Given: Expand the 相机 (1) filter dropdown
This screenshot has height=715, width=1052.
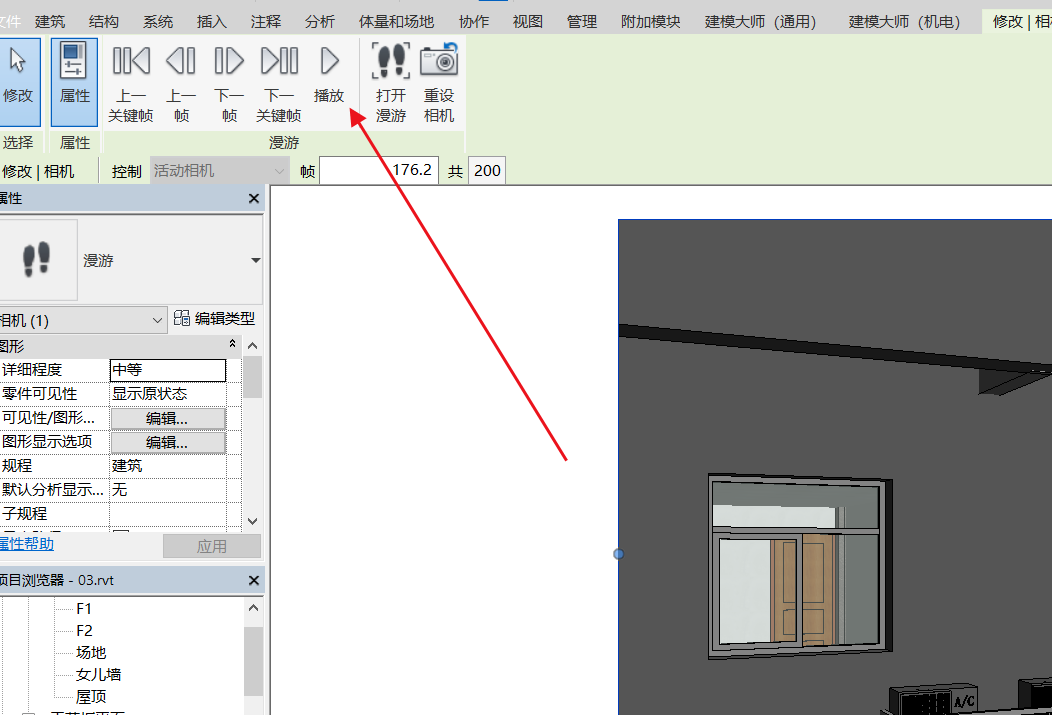Looking at the screenshot, I should (x=157, y=320).
